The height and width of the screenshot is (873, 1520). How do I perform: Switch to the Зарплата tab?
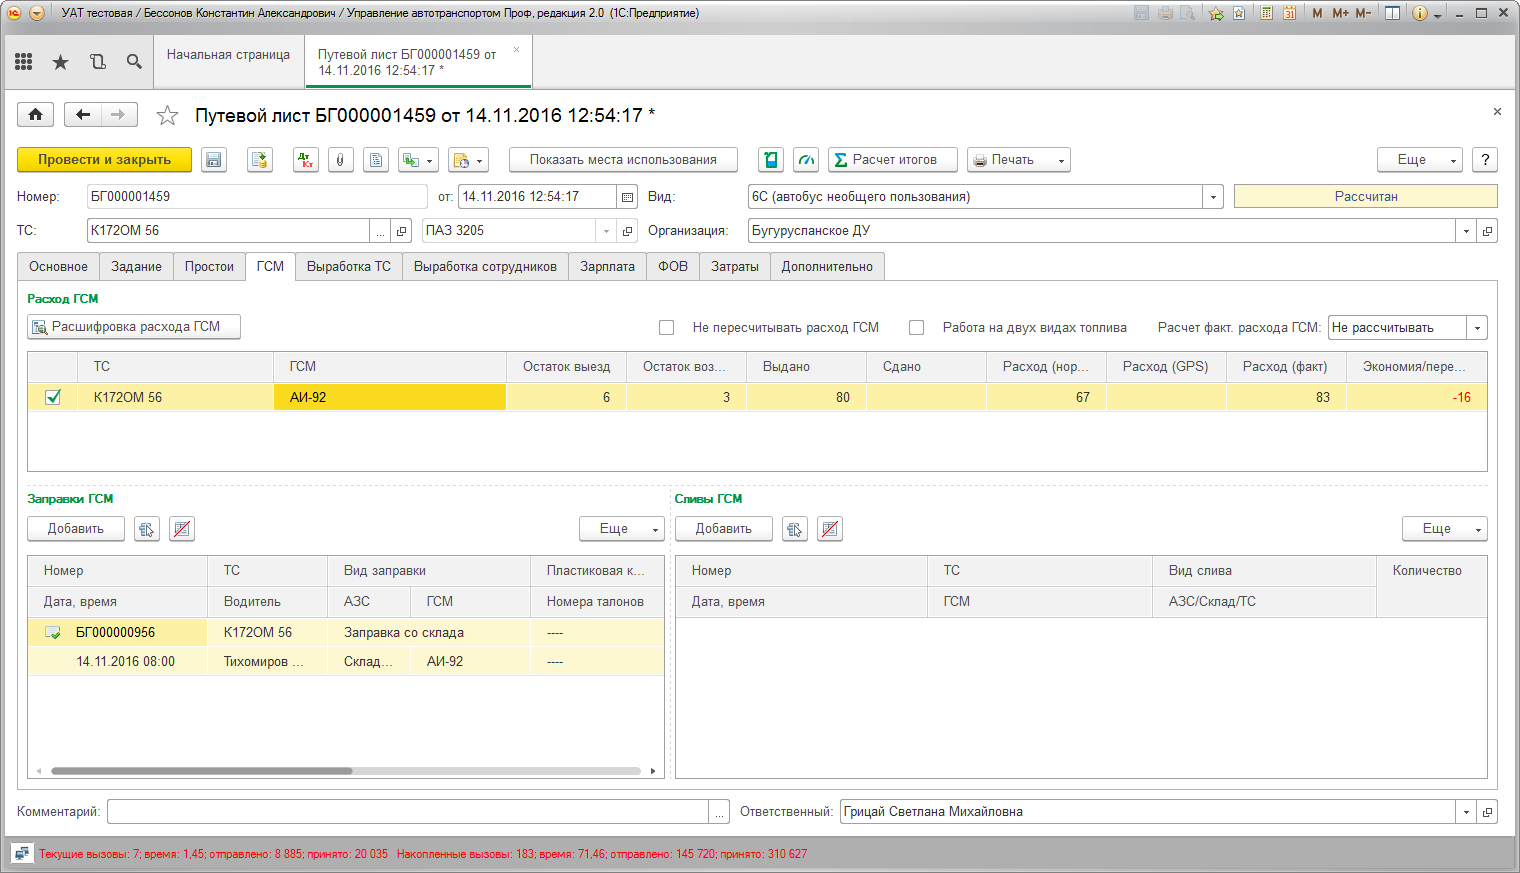(x=607, y=267)
